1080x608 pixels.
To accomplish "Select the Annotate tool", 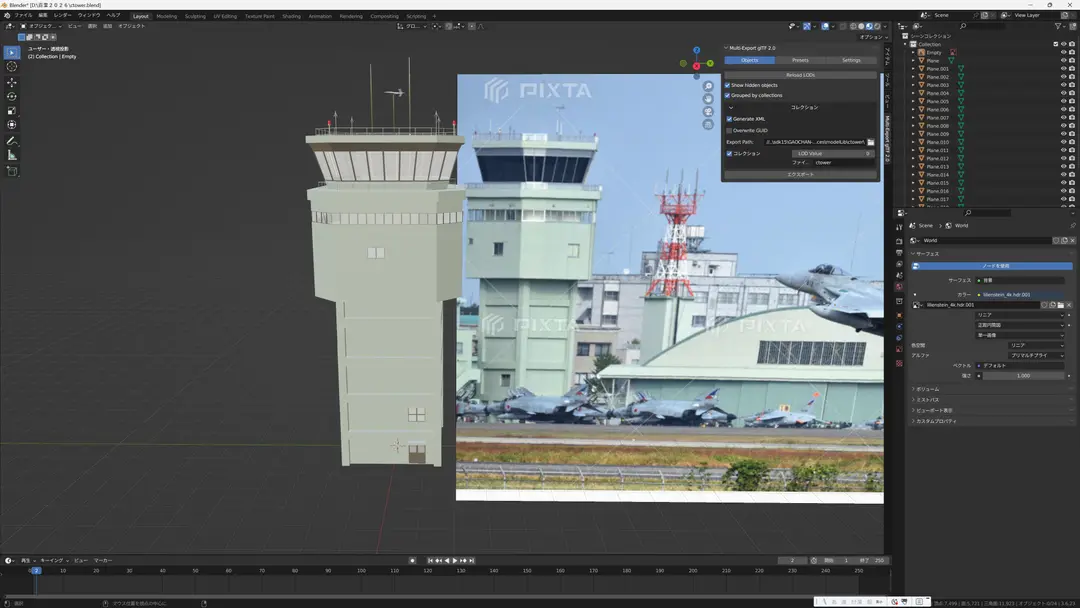I will [x=12, y=141].
